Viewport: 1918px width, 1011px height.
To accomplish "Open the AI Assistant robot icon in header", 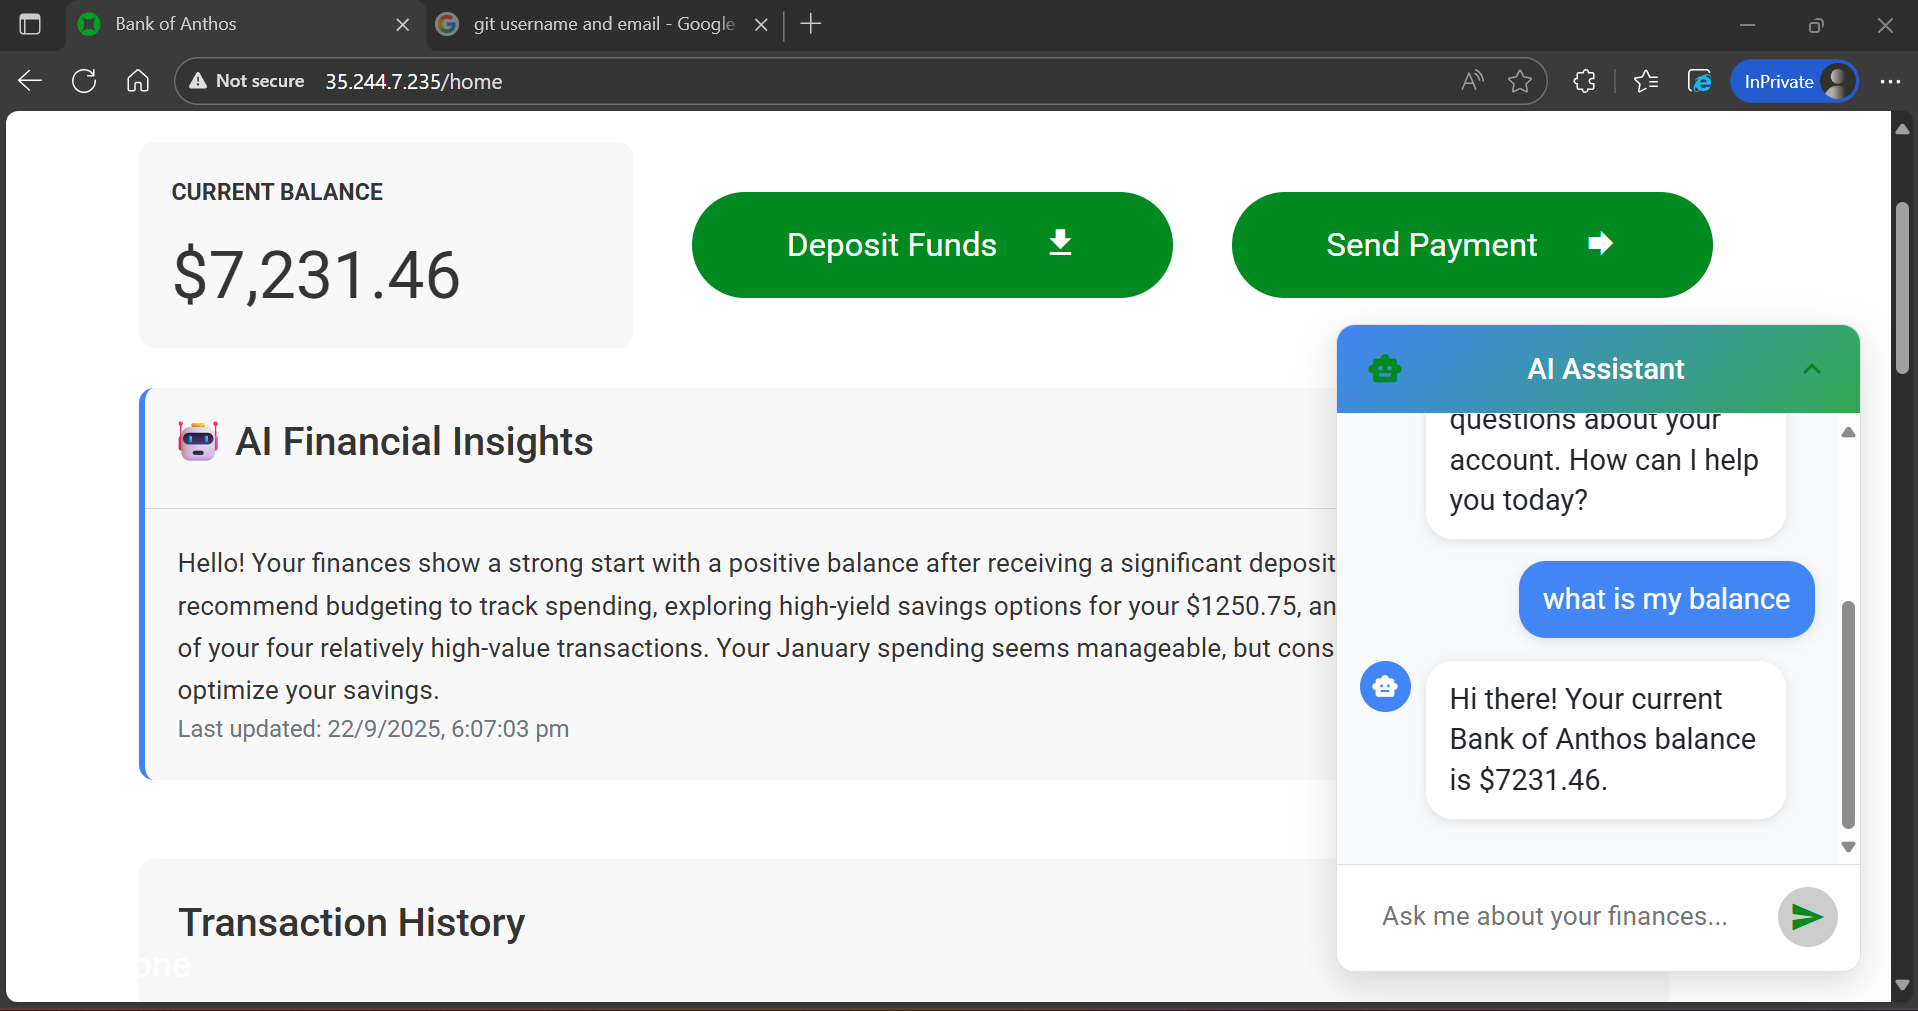I will tap(1385, 368).
